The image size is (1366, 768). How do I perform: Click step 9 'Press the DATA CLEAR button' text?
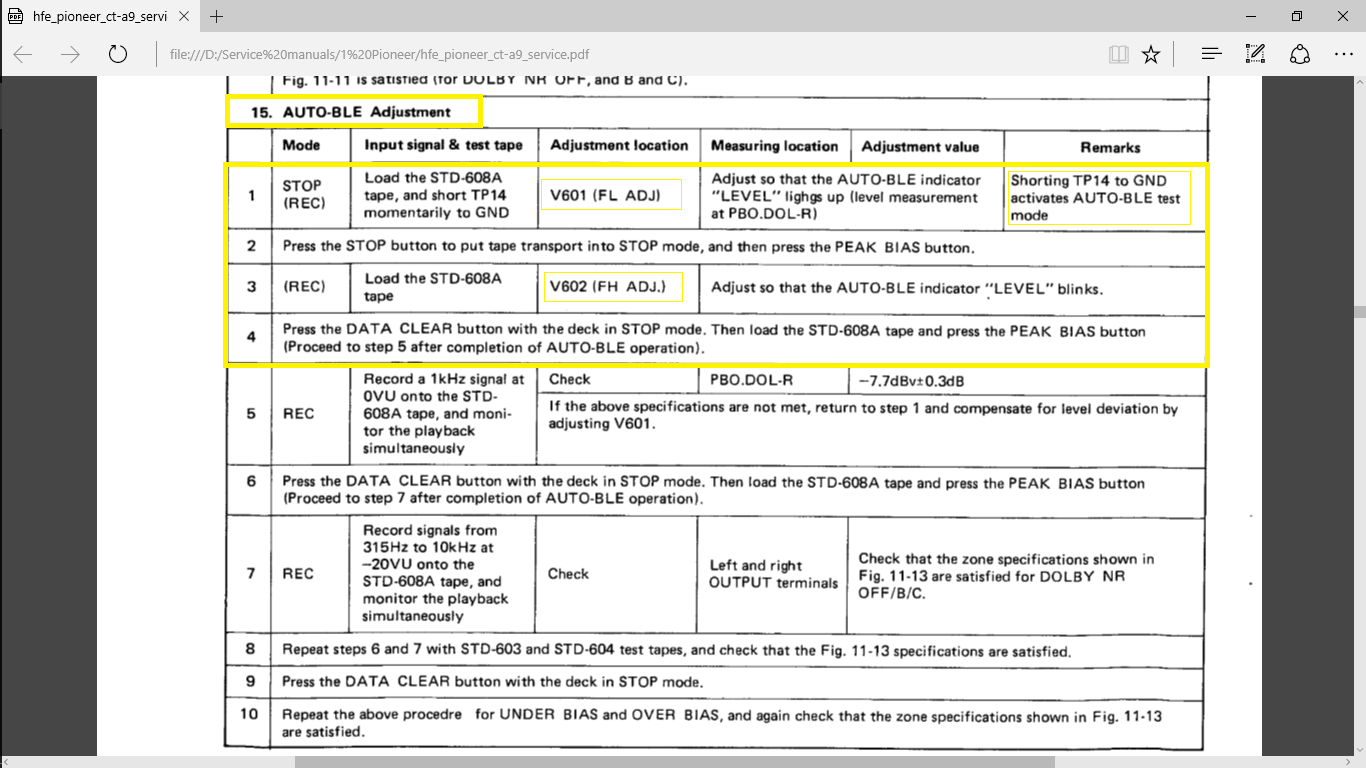pos(492,682)
